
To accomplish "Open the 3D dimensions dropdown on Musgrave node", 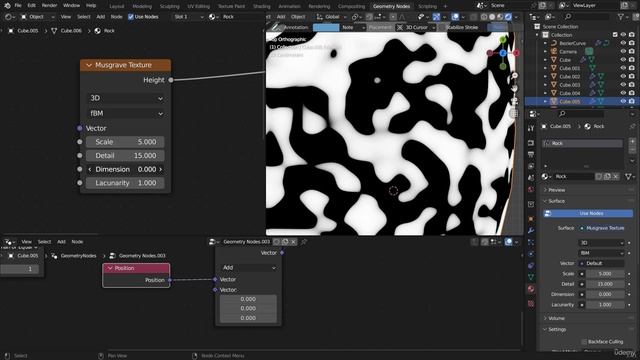I will tap(126, 98).
